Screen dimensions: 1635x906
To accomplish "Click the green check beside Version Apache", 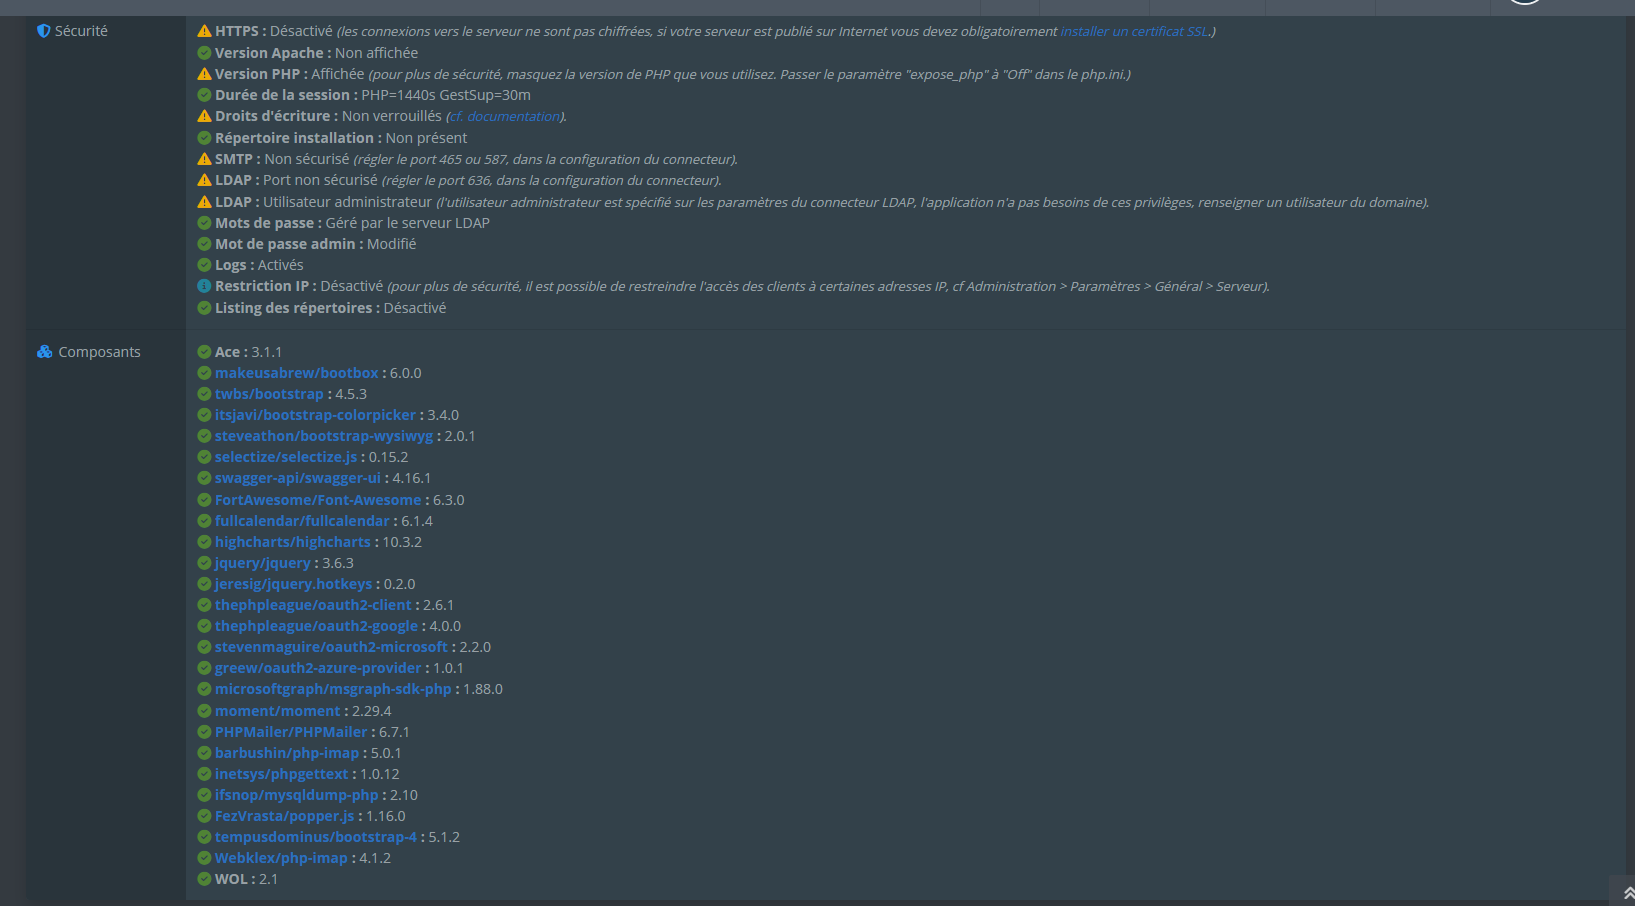I will pos(204,53).
